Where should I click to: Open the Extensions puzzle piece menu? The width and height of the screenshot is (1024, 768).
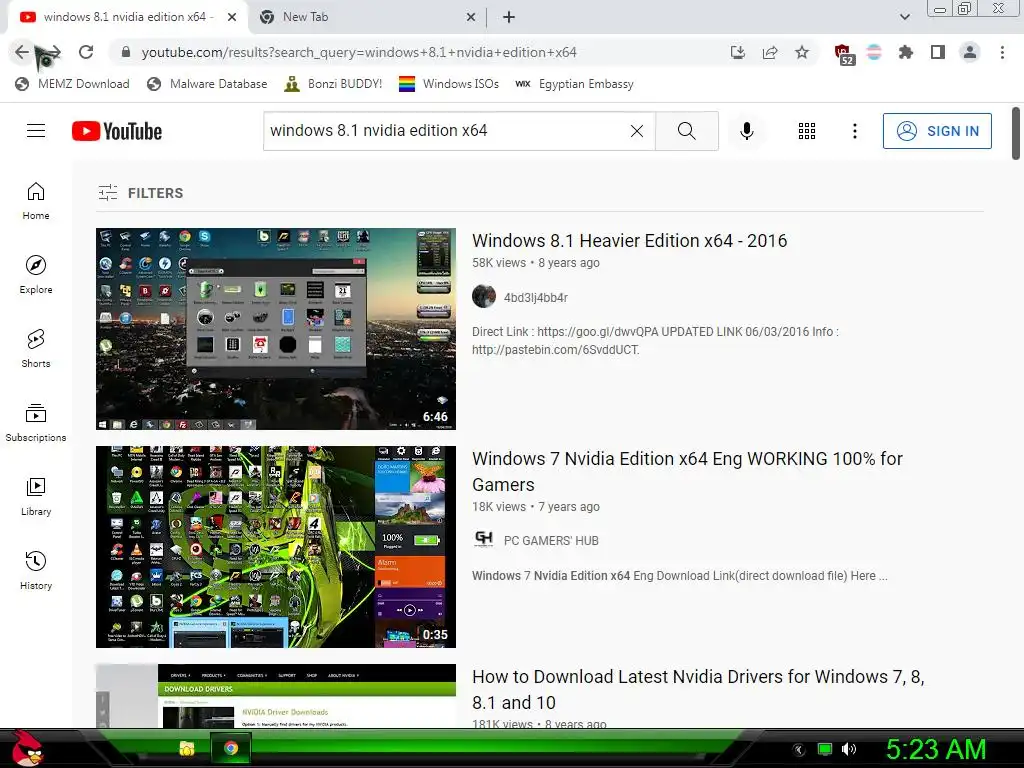point(906,52)
